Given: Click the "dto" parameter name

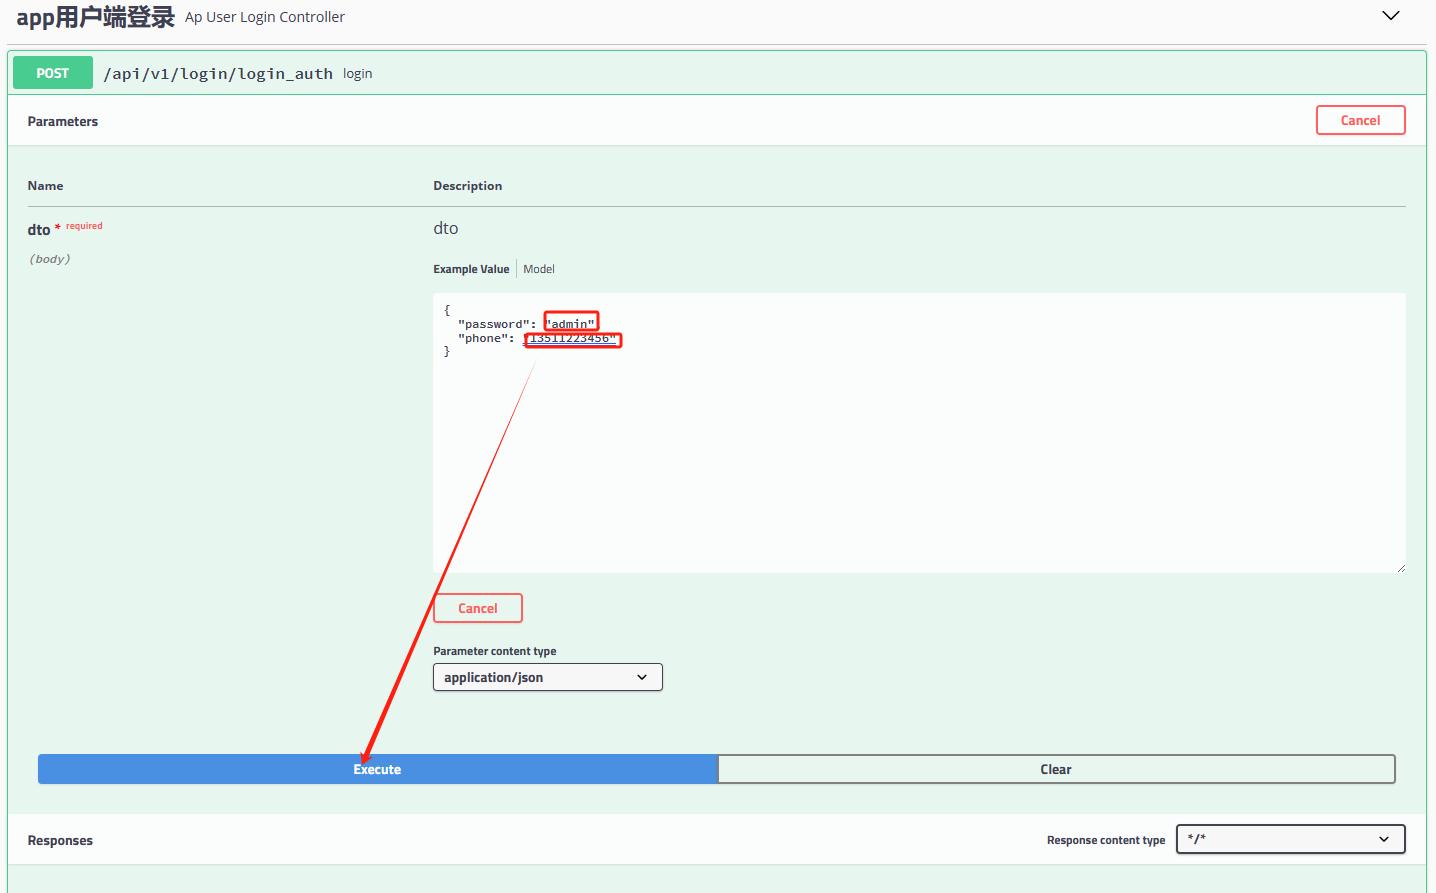Looking at the screenshot, I should click(39, 230).
